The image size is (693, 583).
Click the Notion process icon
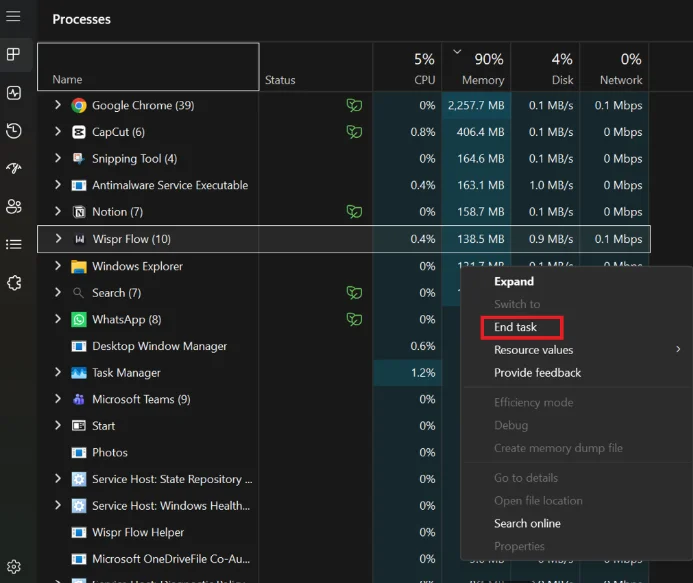click(x=79, y=212)
